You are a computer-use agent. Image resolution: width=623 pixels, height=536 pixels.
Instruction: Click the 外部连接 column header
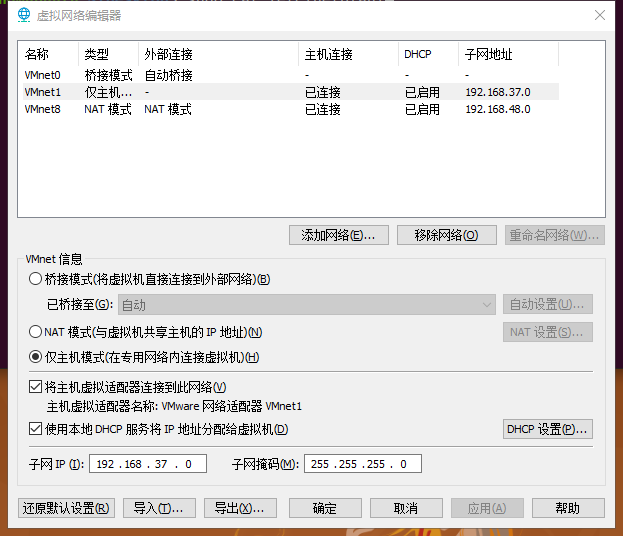(x=219, y=54)
